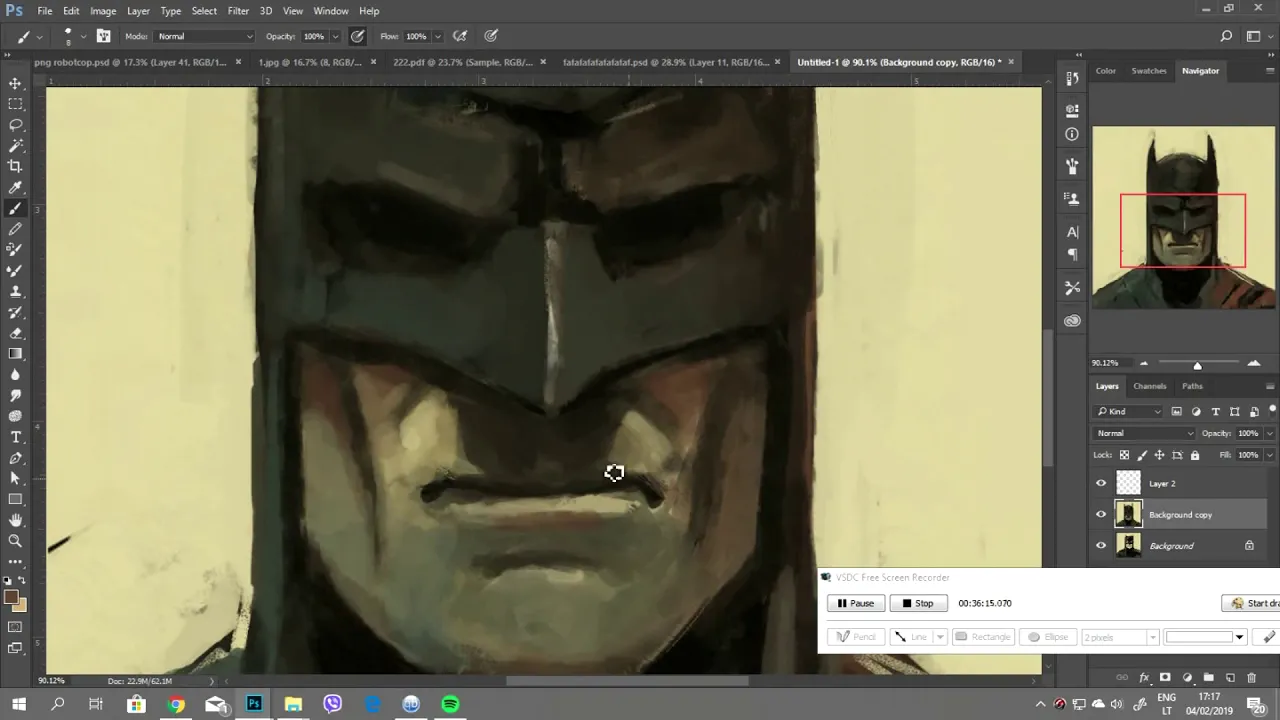Open the Paragraph panel icon
The image size is (1280, 720).
pos(1072,255)
